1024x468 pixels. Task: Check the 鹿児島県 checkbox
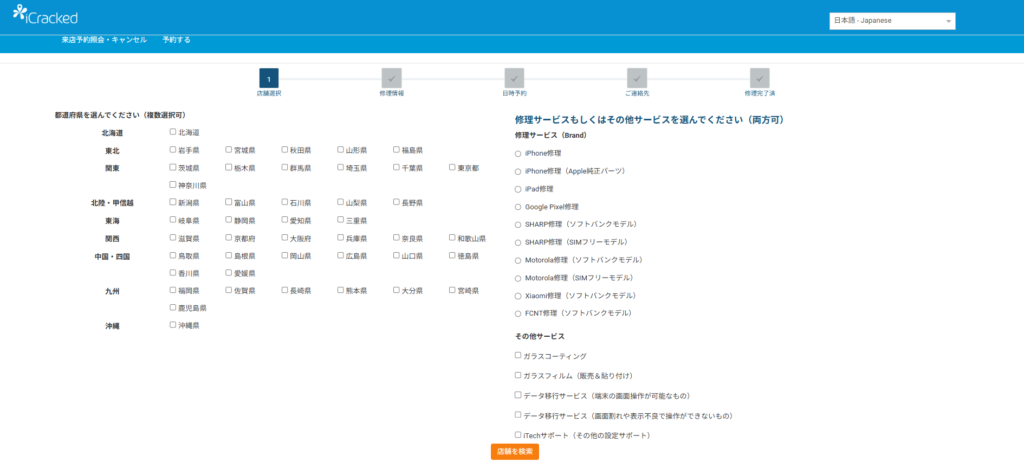(173, 307)
